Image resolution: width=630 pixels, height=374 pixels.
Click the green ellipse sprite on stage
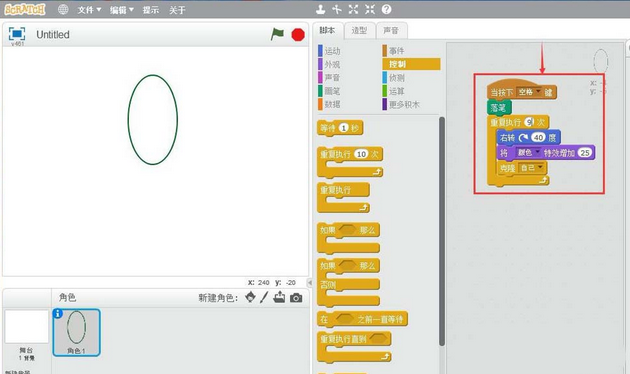pos(153,119)
